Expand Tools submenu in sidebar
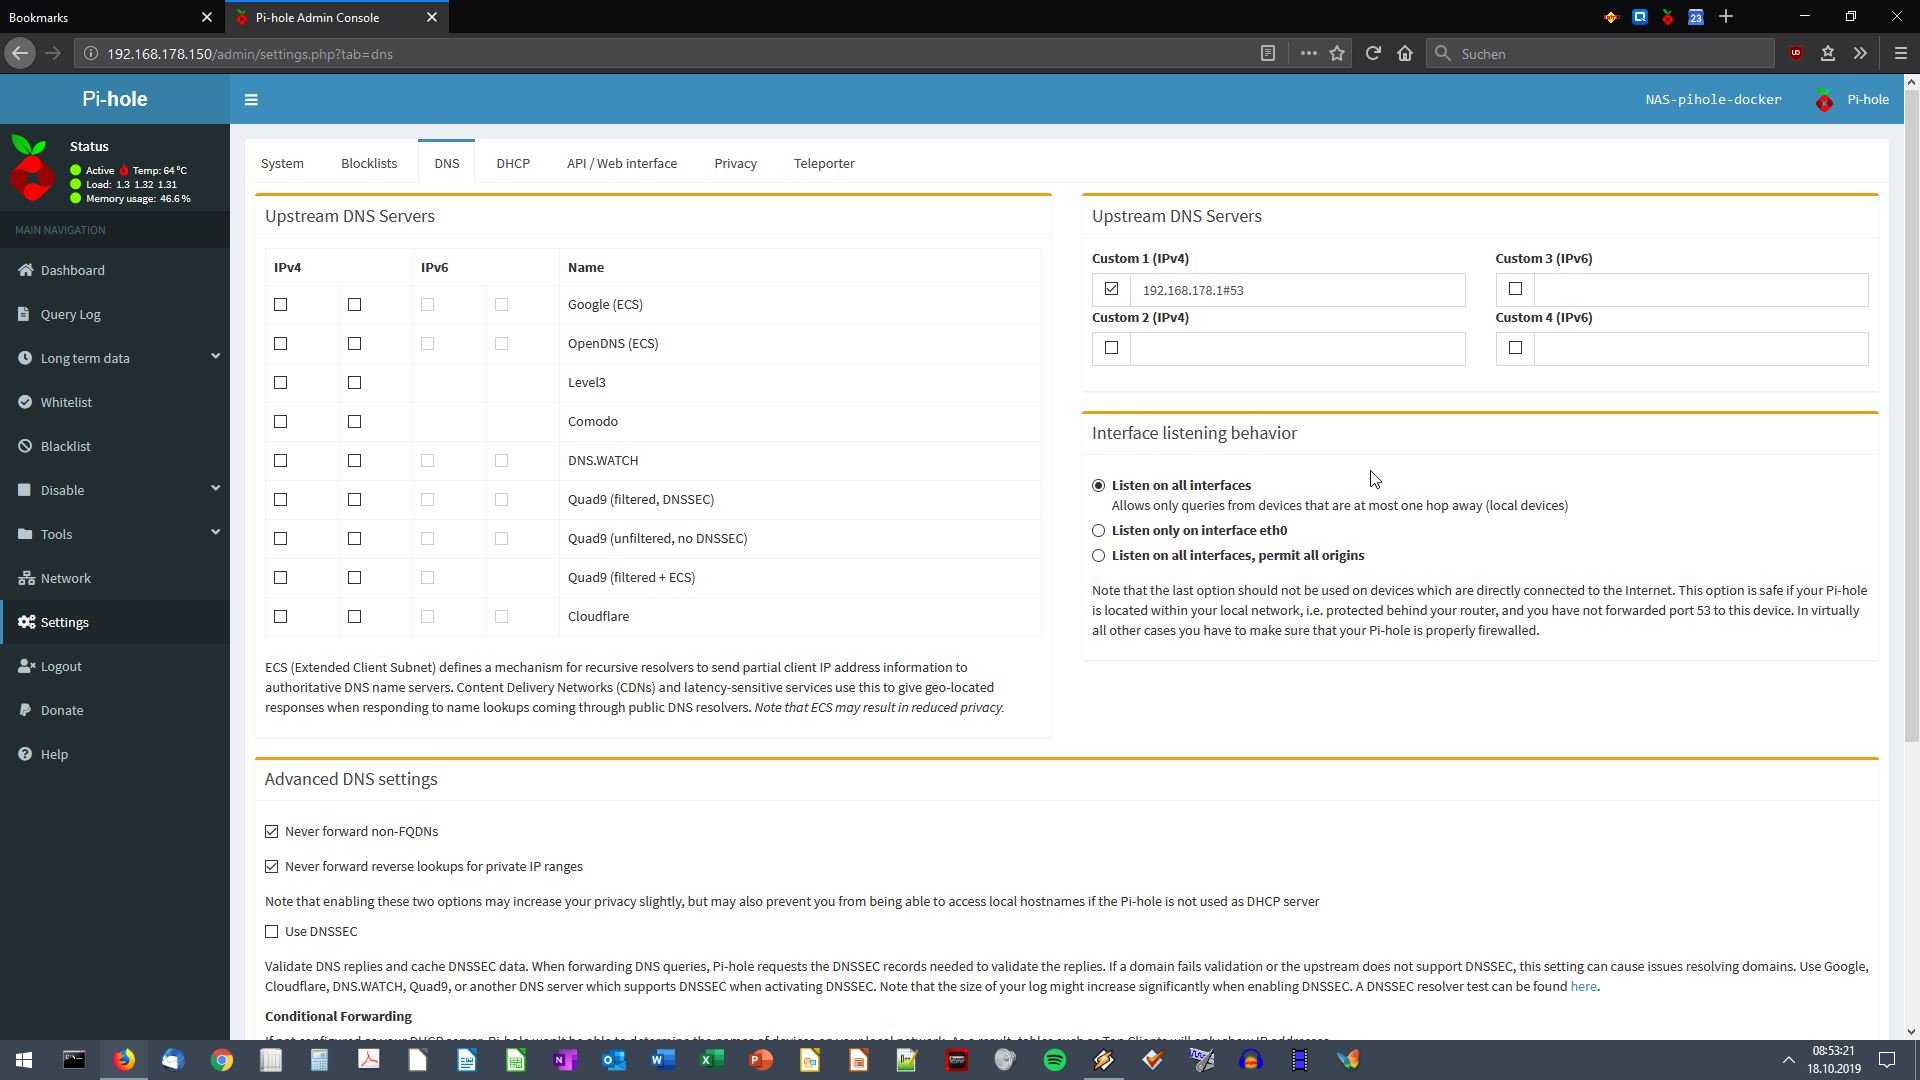 (x=115, y=534)
